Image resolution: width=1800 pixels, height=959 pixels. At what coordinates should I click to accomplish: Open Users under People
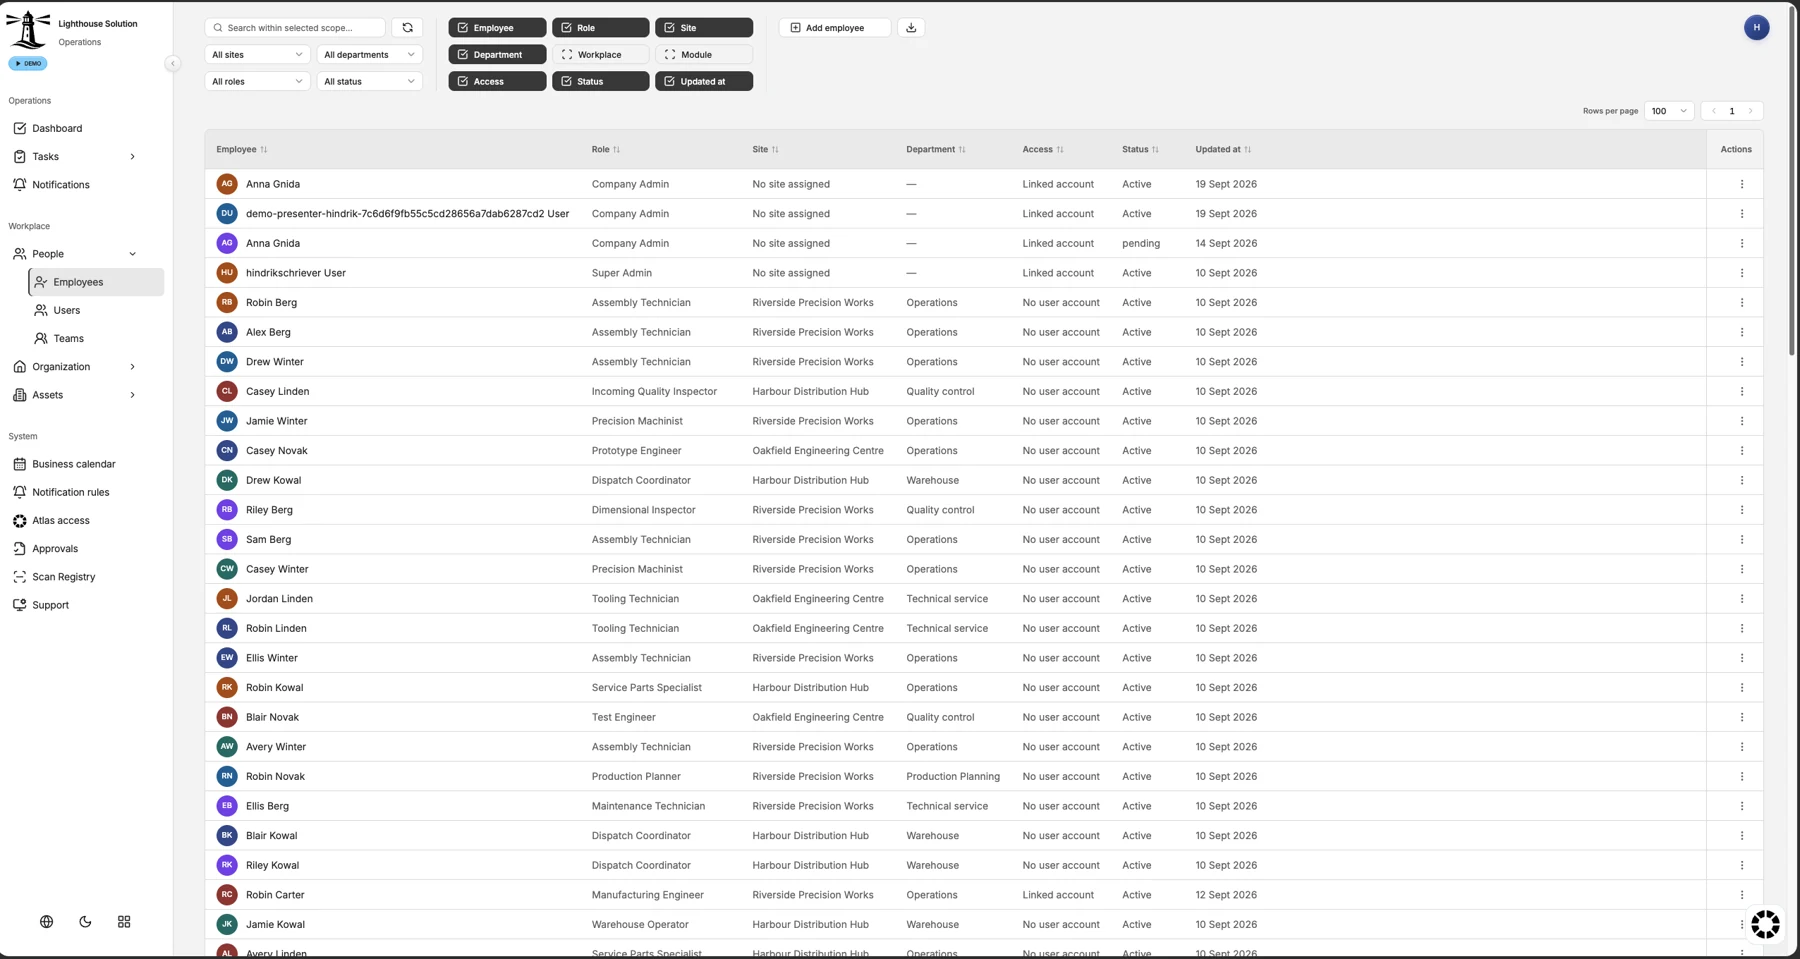pos(96,311)
